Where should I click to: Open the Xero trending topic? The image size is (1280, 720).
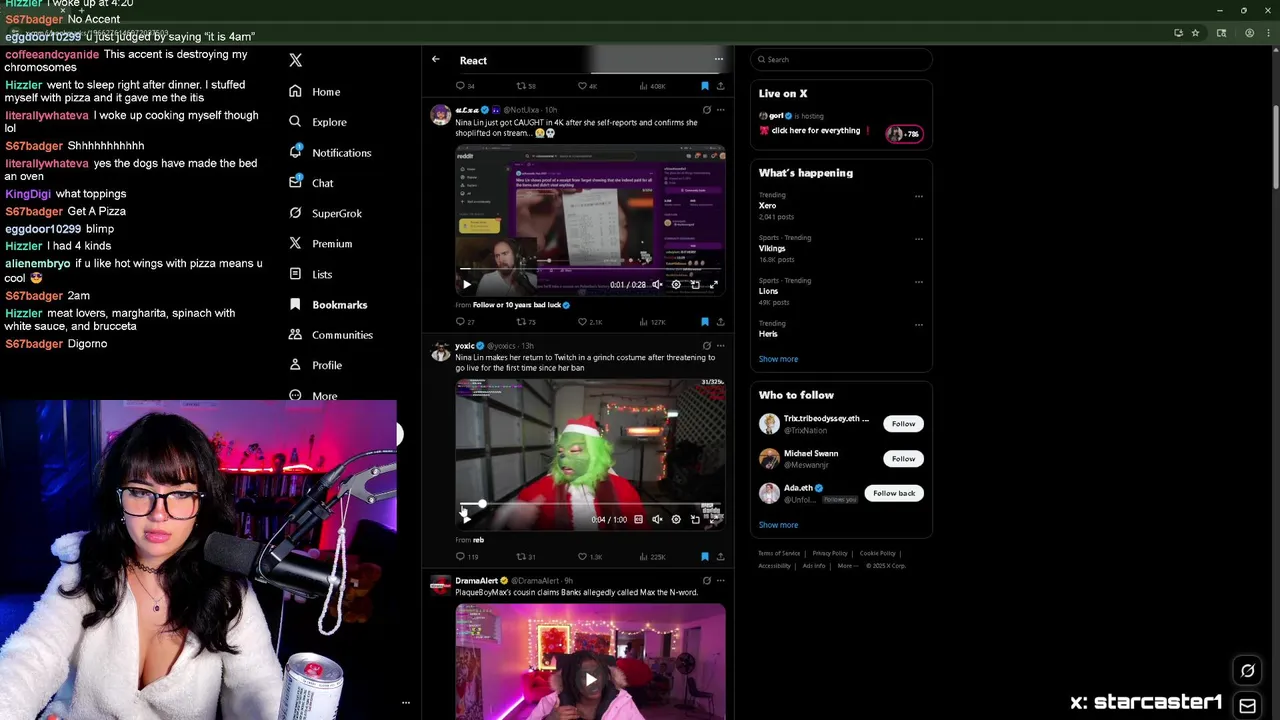(767, 205)
